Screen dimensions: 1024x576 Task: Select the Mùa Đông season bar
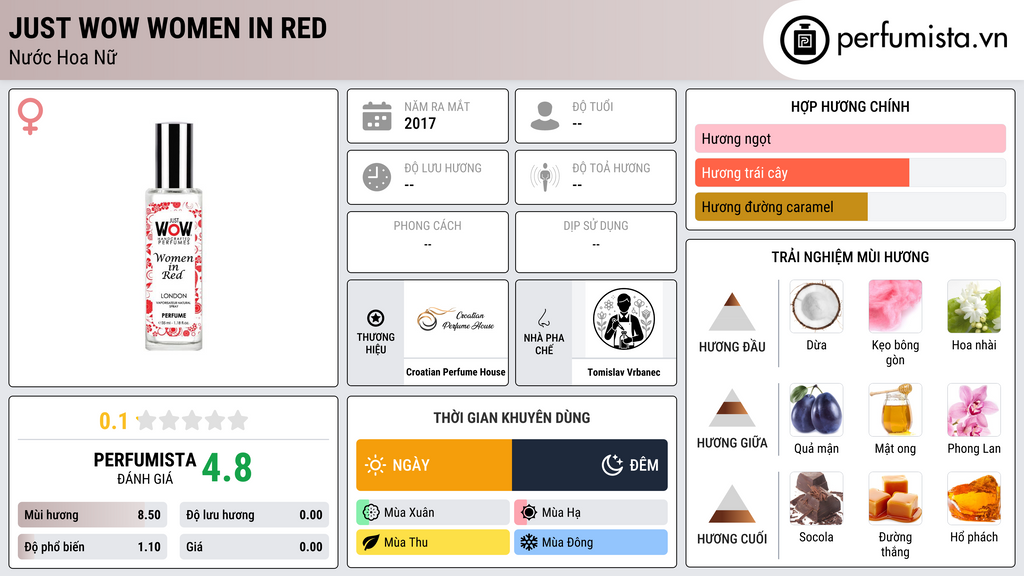coord(591,542)
